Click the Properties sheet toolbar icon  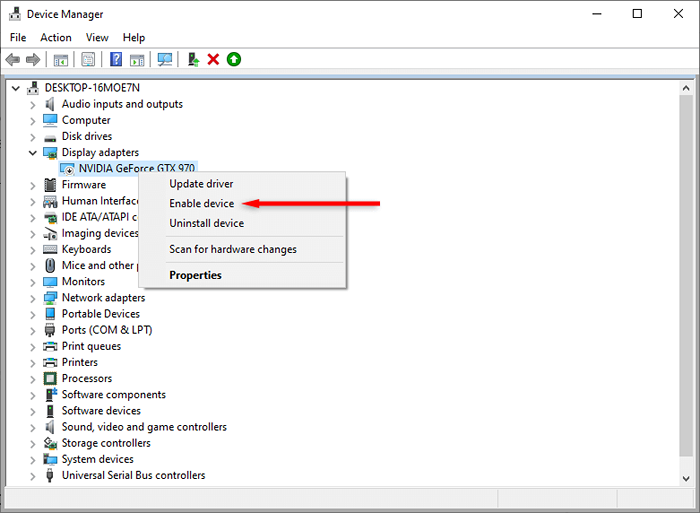88,59
